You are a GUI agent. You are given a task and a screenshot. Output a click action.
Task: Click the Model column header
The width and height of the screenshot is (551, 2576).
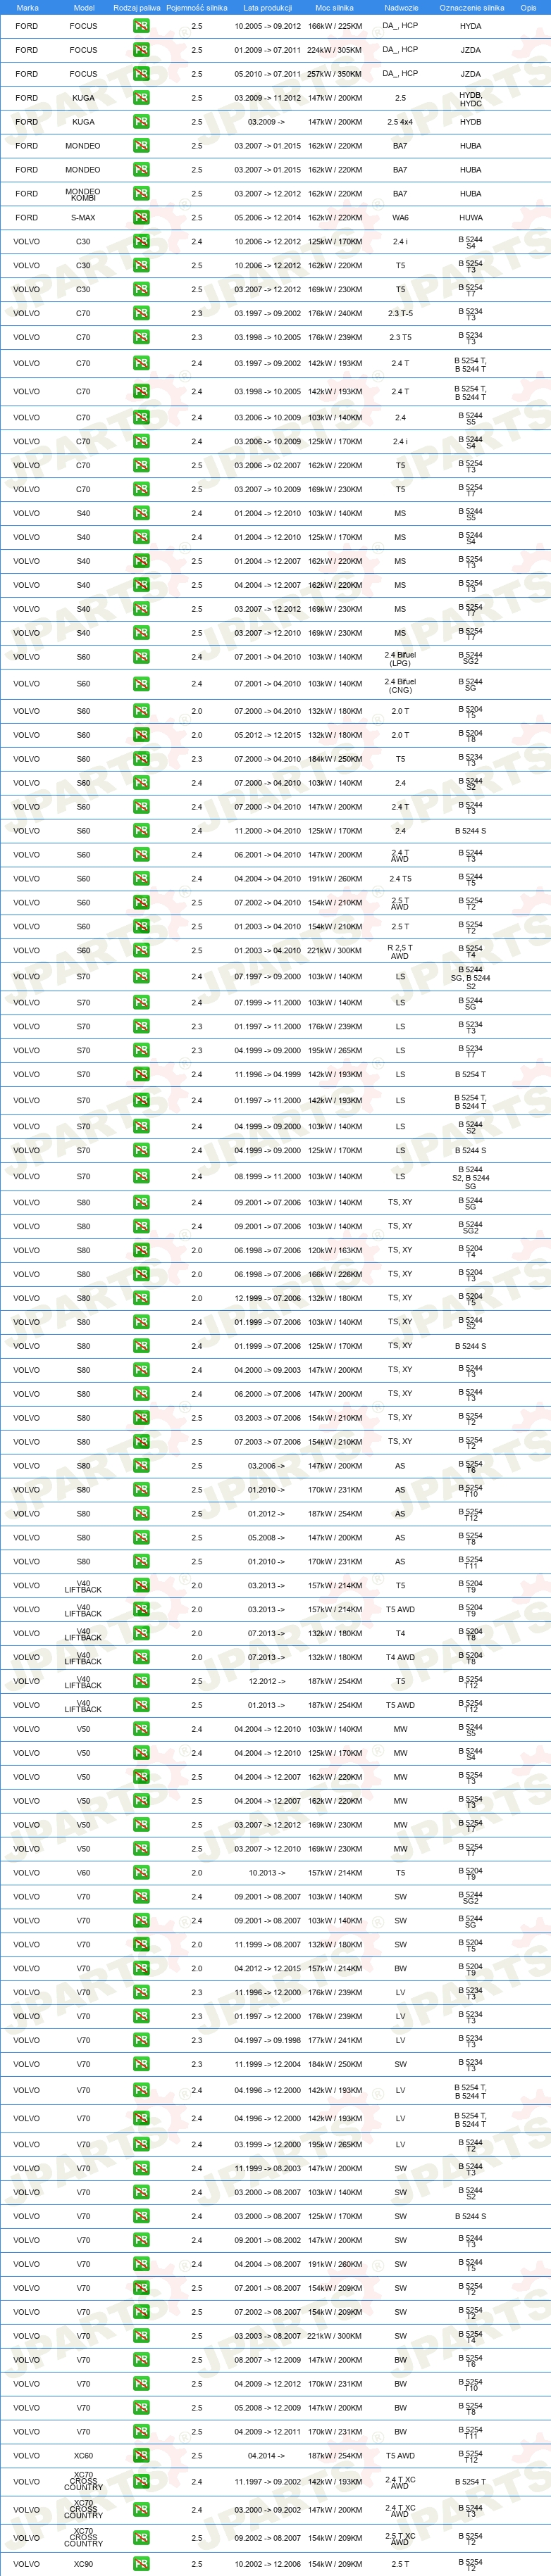point(84,7)
